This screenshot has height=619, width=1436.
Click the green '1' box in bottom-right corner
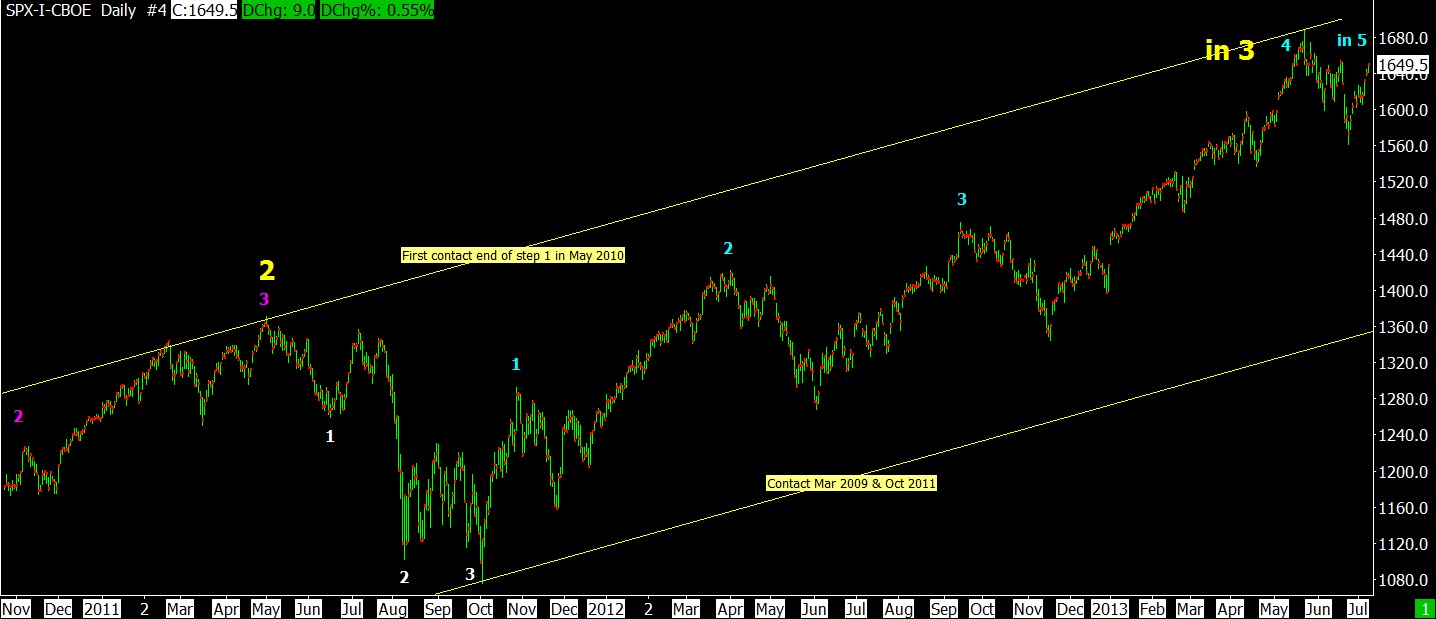1424,608
